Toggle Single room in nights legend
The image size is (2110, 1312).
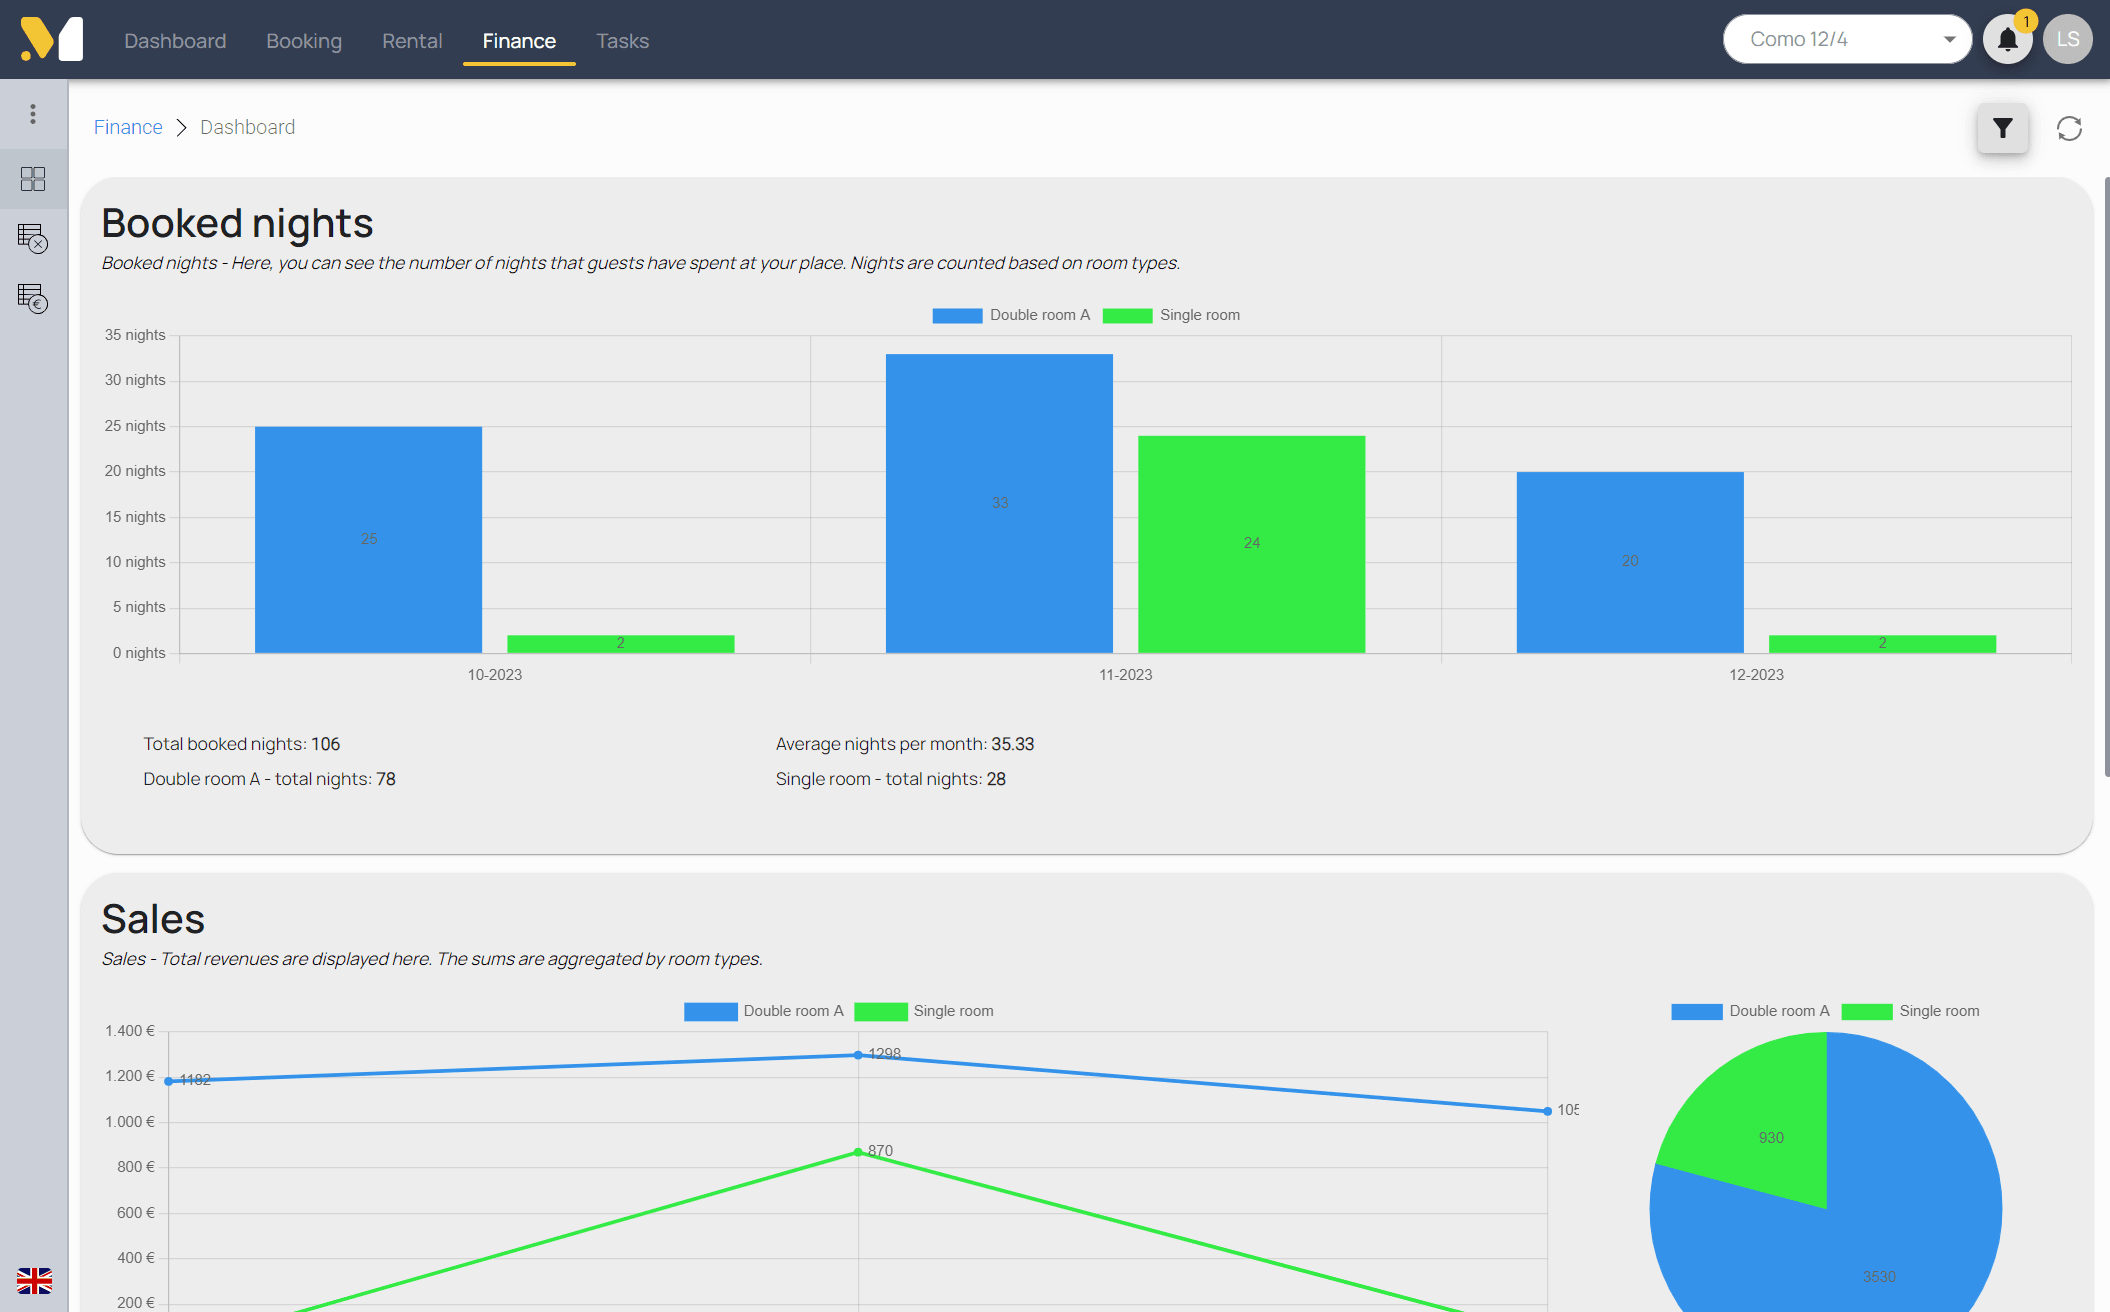point(1171,315)
